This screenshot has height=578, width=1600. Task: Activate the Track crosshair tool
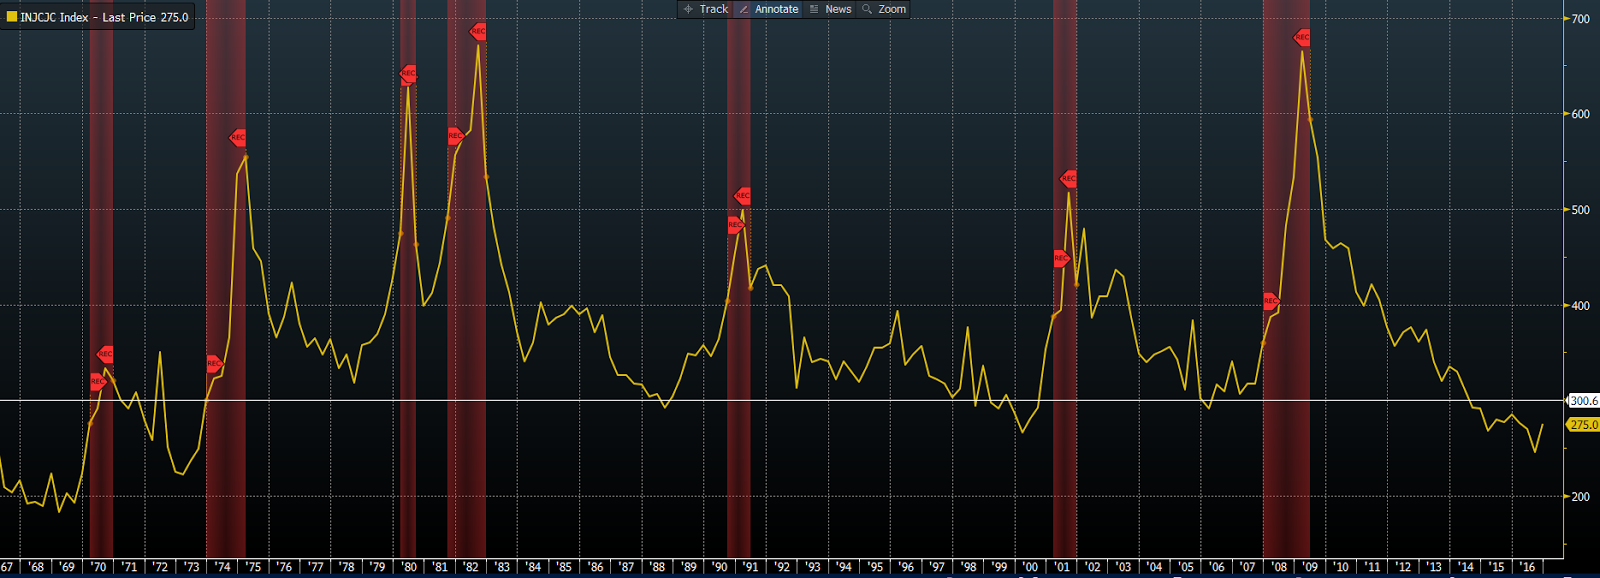click(706, 9)
